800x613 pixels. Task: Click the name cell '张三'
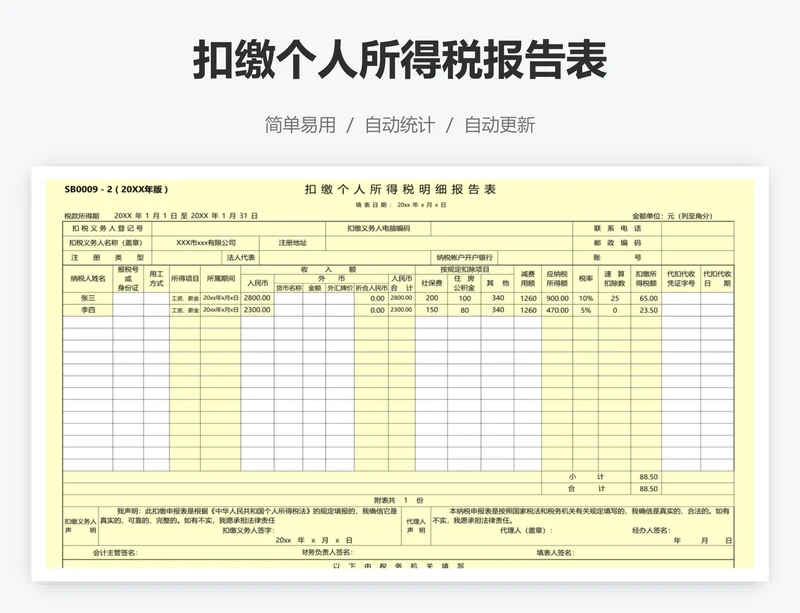(88, 298)
